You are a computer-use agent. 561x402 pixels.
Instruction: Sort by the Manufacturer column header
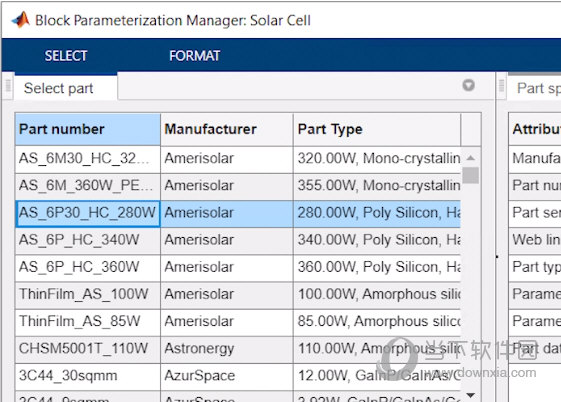[x=227, y=129]
